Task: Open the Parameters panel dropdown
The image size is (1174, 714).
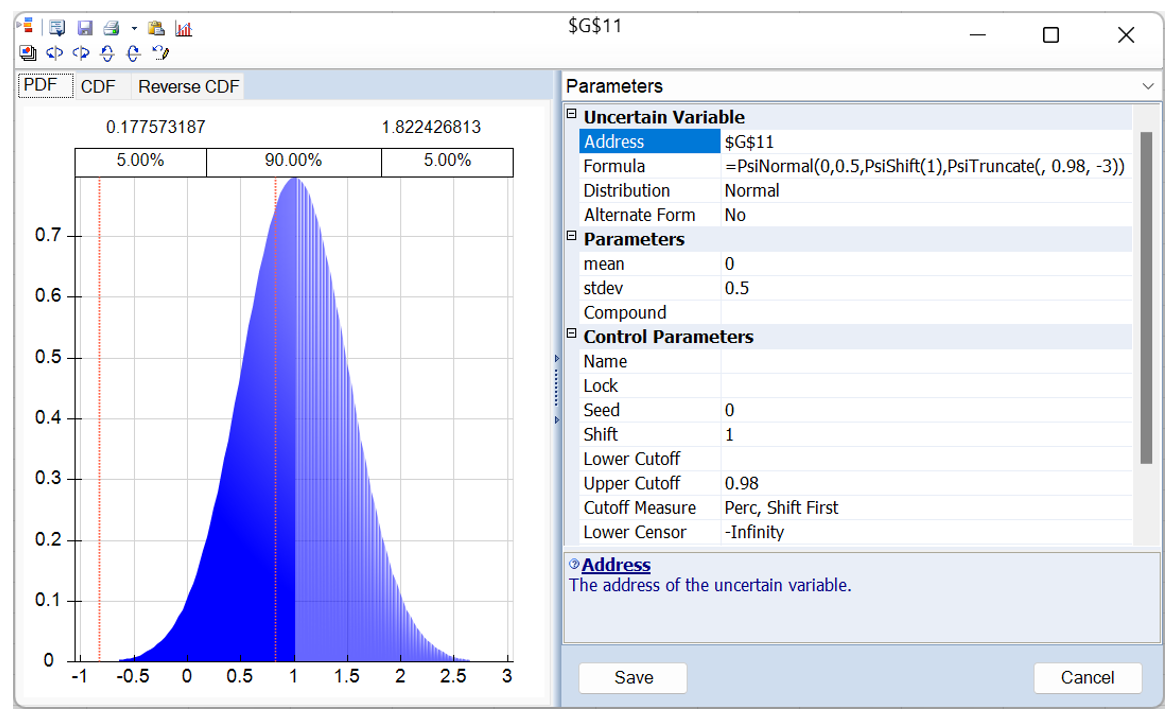Action: coord(1150,86)
